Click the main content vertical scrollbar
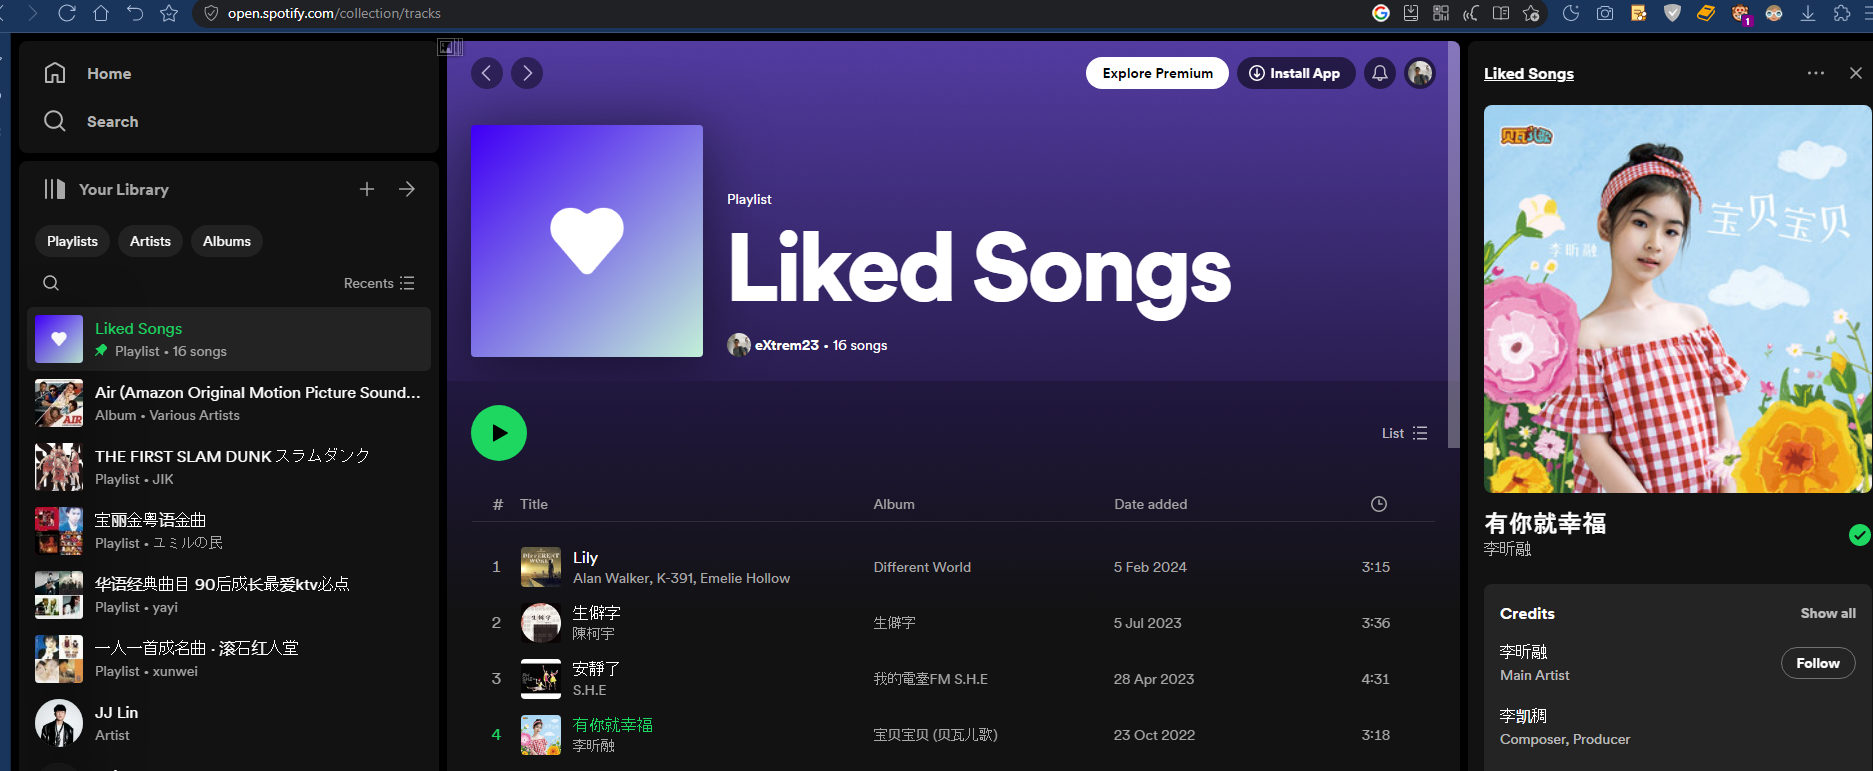The height and width of the screenshot is (771, 1873). [1454, 245]
